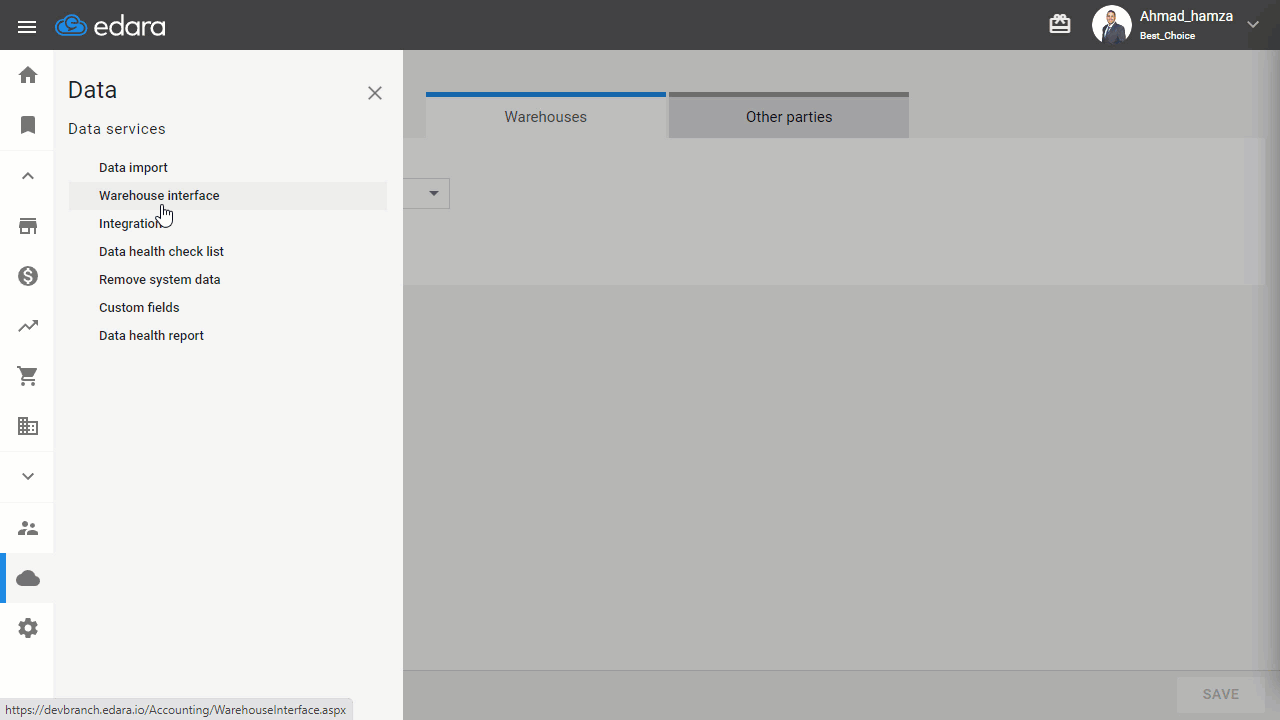Click the SAVE button

(1221, 694)
